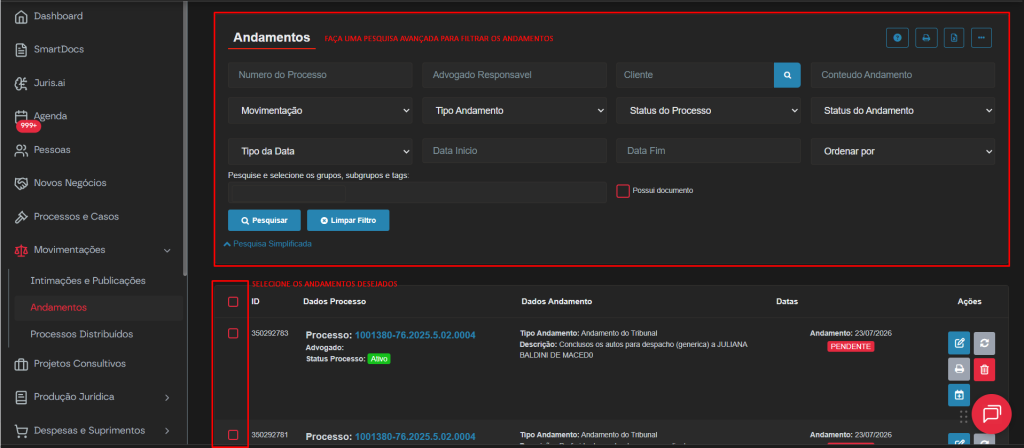
Task: Click the Novos Negócios handshake icon
Action: (x=21, y=184)
